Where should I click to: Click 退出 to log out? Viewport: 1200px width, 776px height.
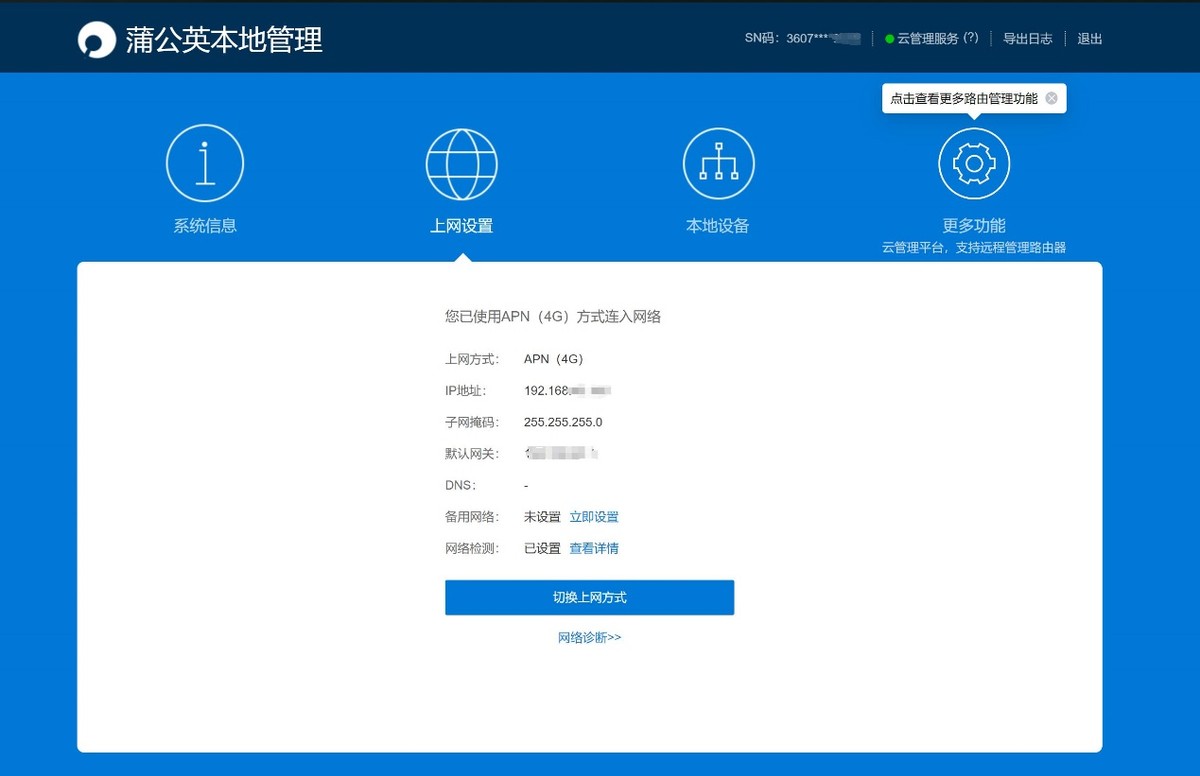click(1089, 38)
